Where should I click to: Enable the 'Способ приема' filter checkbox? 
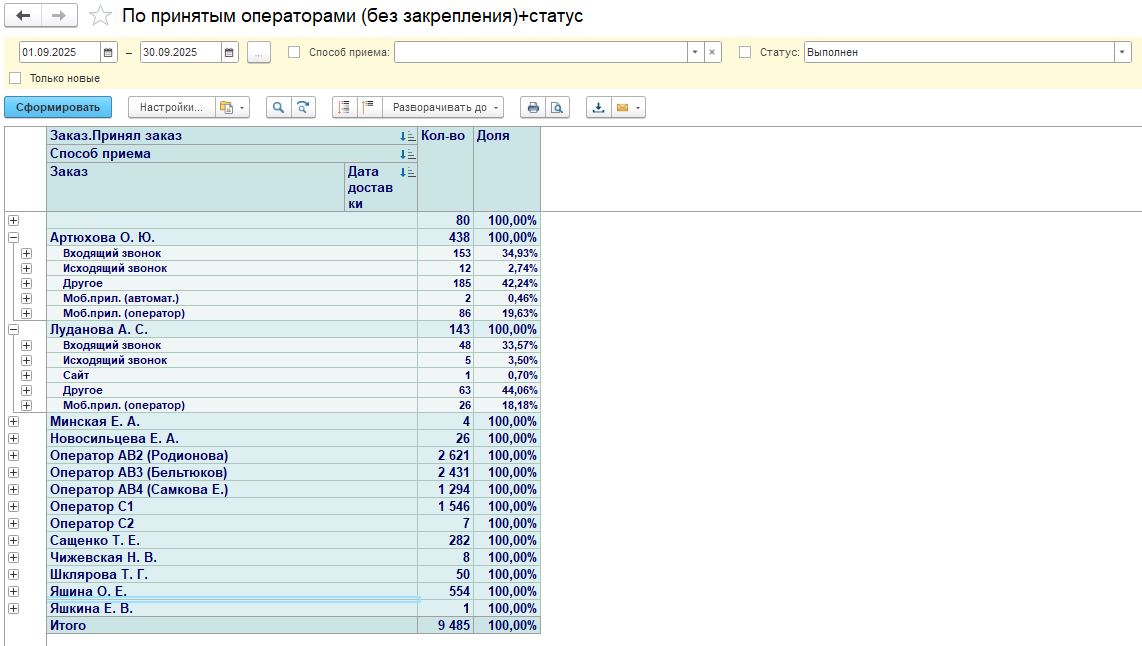tap(294, 52)
